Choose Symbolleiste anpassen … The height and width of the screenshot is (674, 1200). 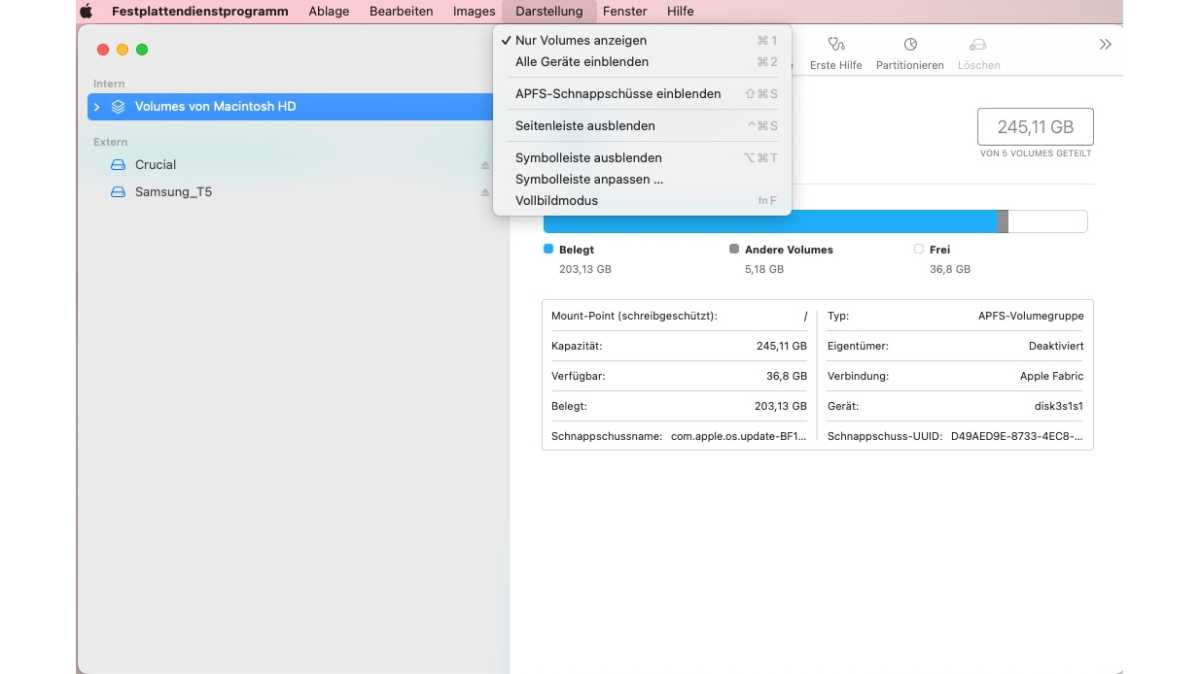coord(642,180)
